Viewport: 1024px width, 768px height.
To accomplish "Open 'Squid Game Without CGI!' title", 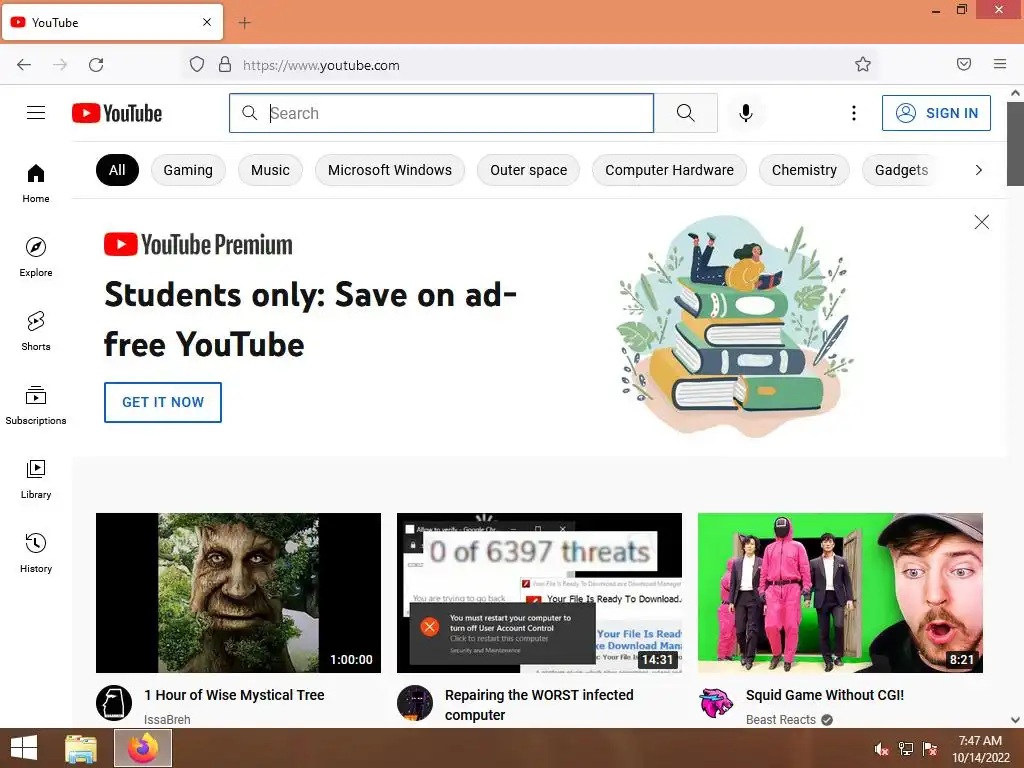I will coord(825,695).
